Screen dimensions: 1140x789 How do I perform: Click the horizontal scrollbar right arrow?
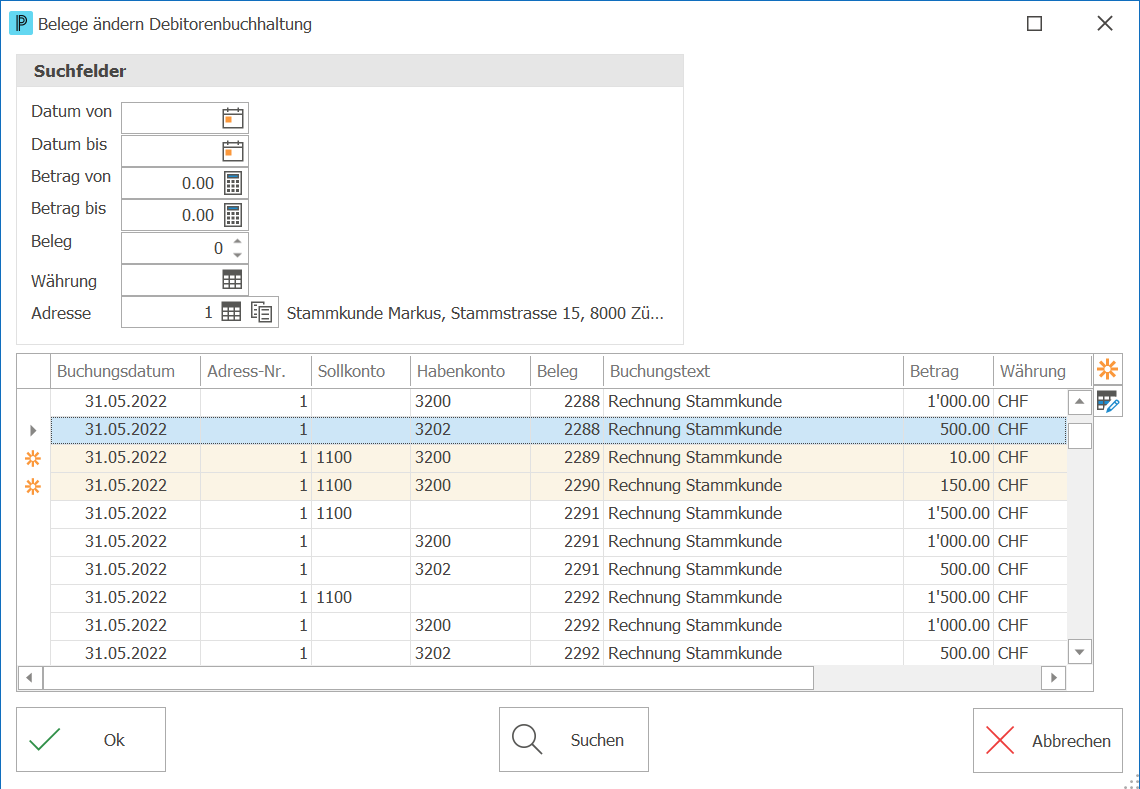click(1053, 678)
